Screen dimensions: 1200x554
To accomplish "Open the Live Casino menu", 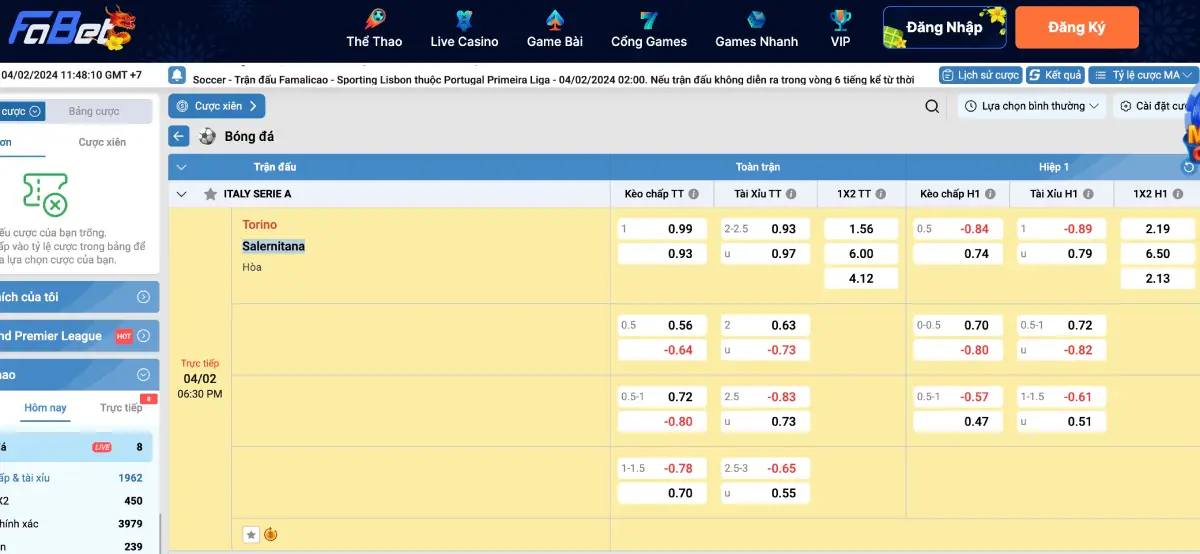I will [464, 29].
